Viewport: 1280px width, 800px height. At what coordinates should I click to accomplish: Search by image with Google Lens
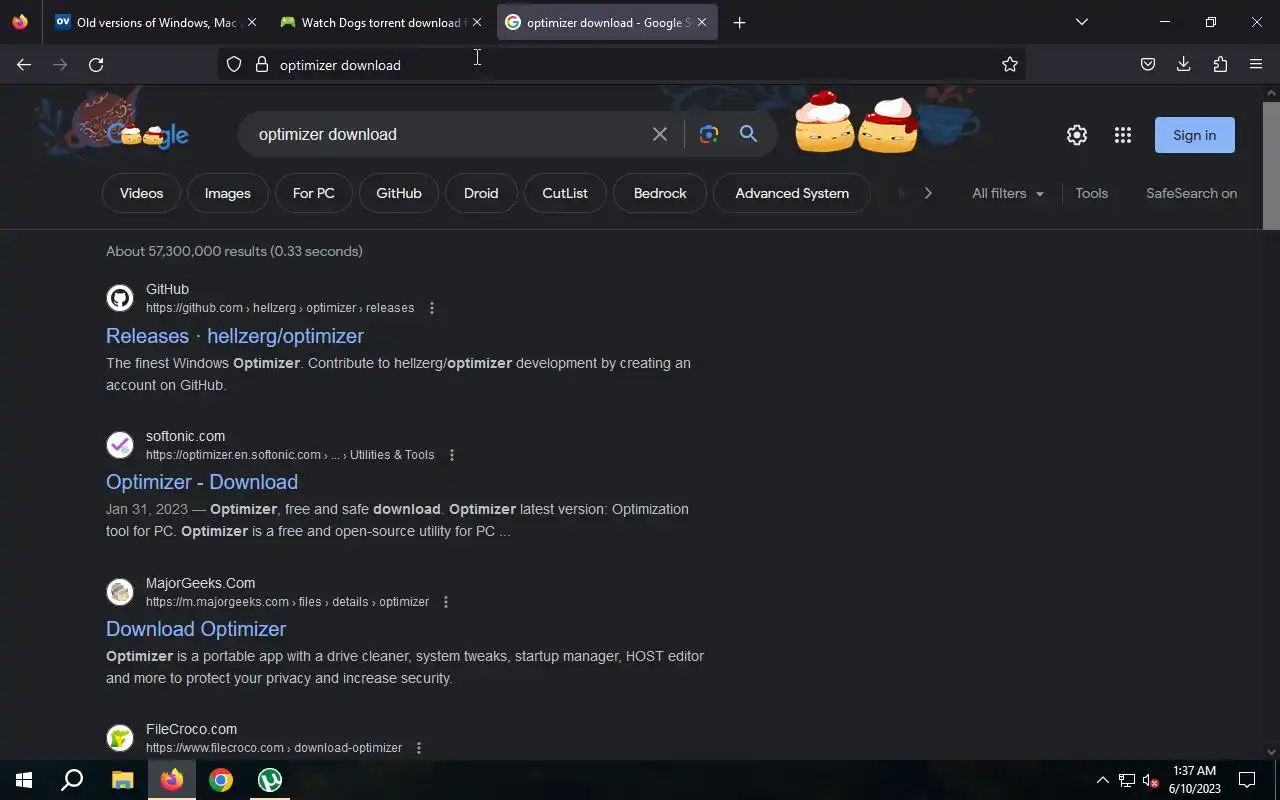click(x=709, y=134)
